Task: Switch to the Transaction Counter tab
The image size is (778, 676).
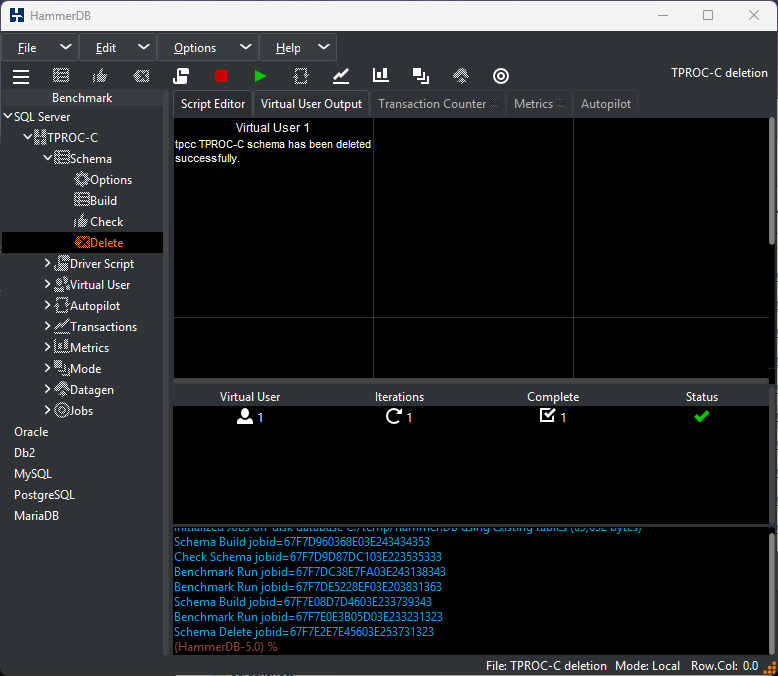Action: tap(438, 104)
